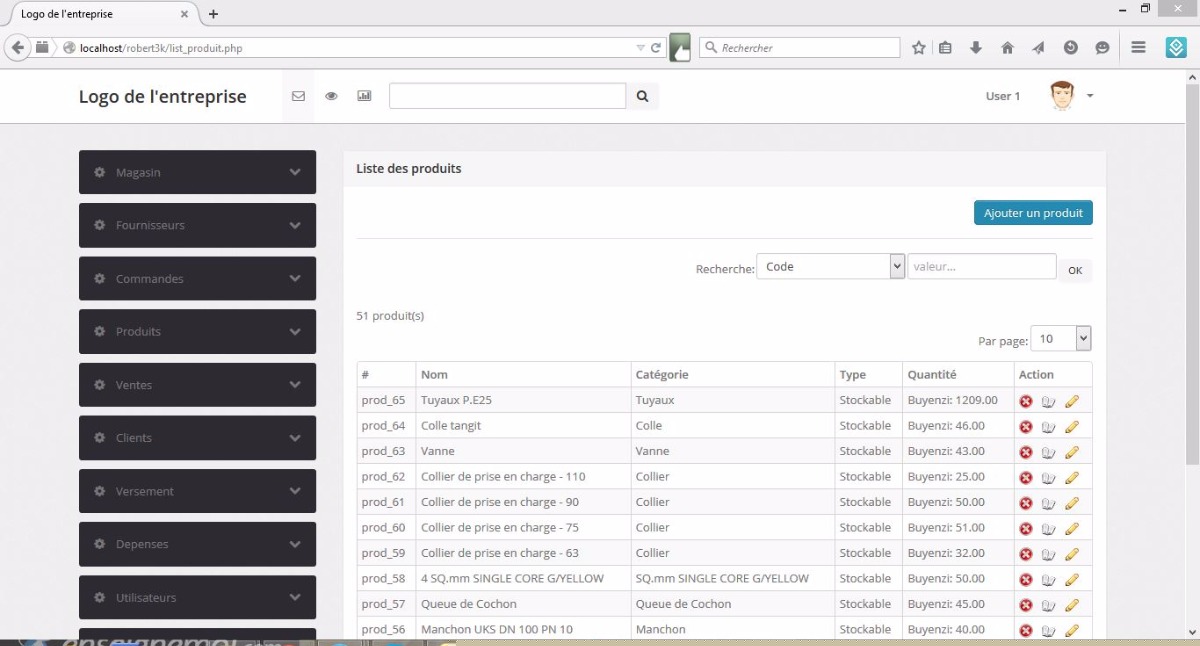The height and width of the screenshot is (646, 1200).
Task: Click the Ajouter un produit button
Action: pos(1033,213)
